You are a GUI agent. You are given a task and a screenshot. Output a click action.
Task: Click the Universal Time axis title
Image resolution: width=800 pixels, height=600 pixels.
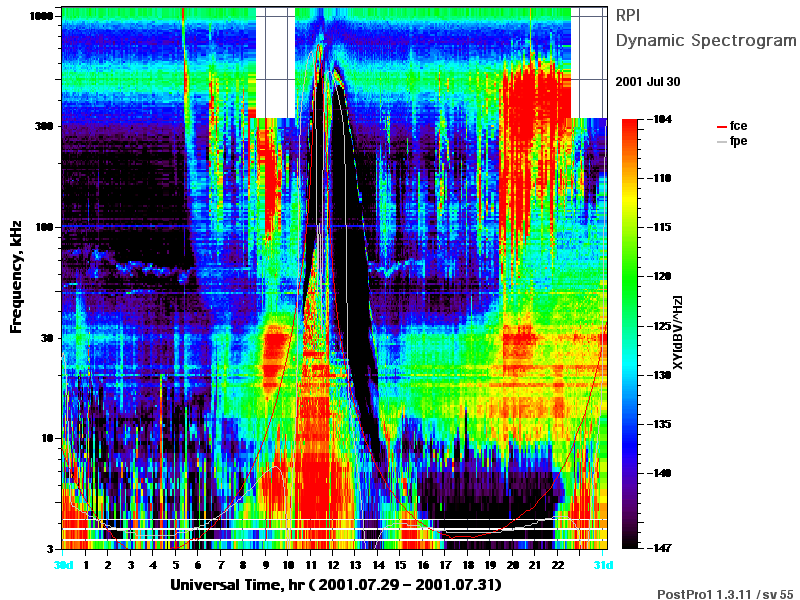pyautogui.click(x=336, y=585)
